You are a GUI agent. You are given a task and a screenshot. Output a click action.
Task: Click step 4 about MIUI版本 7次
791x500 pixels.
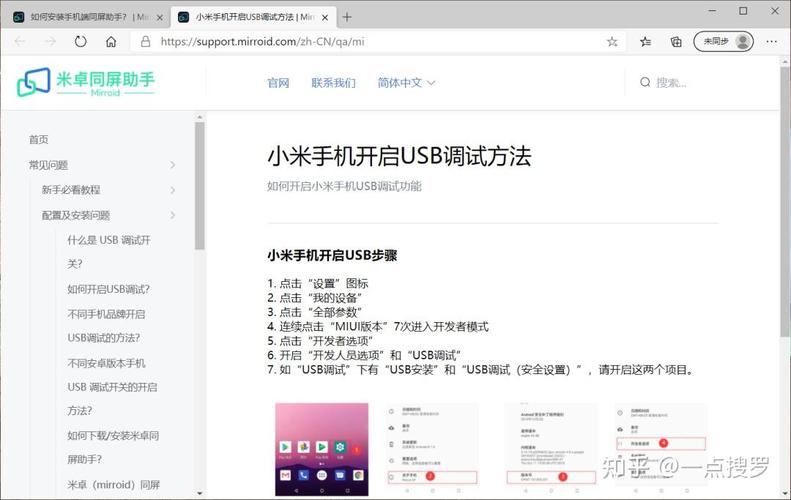point(378,326)
